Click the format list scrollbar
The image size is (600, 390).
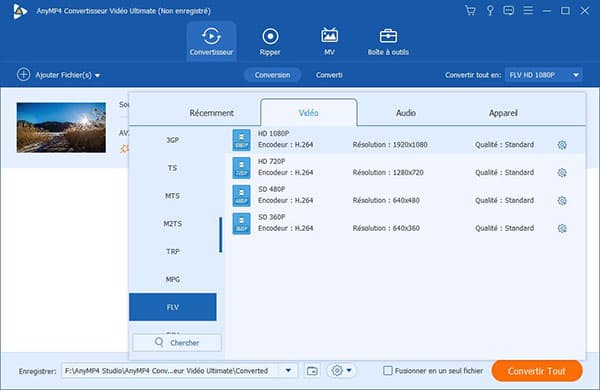point(220,235)
